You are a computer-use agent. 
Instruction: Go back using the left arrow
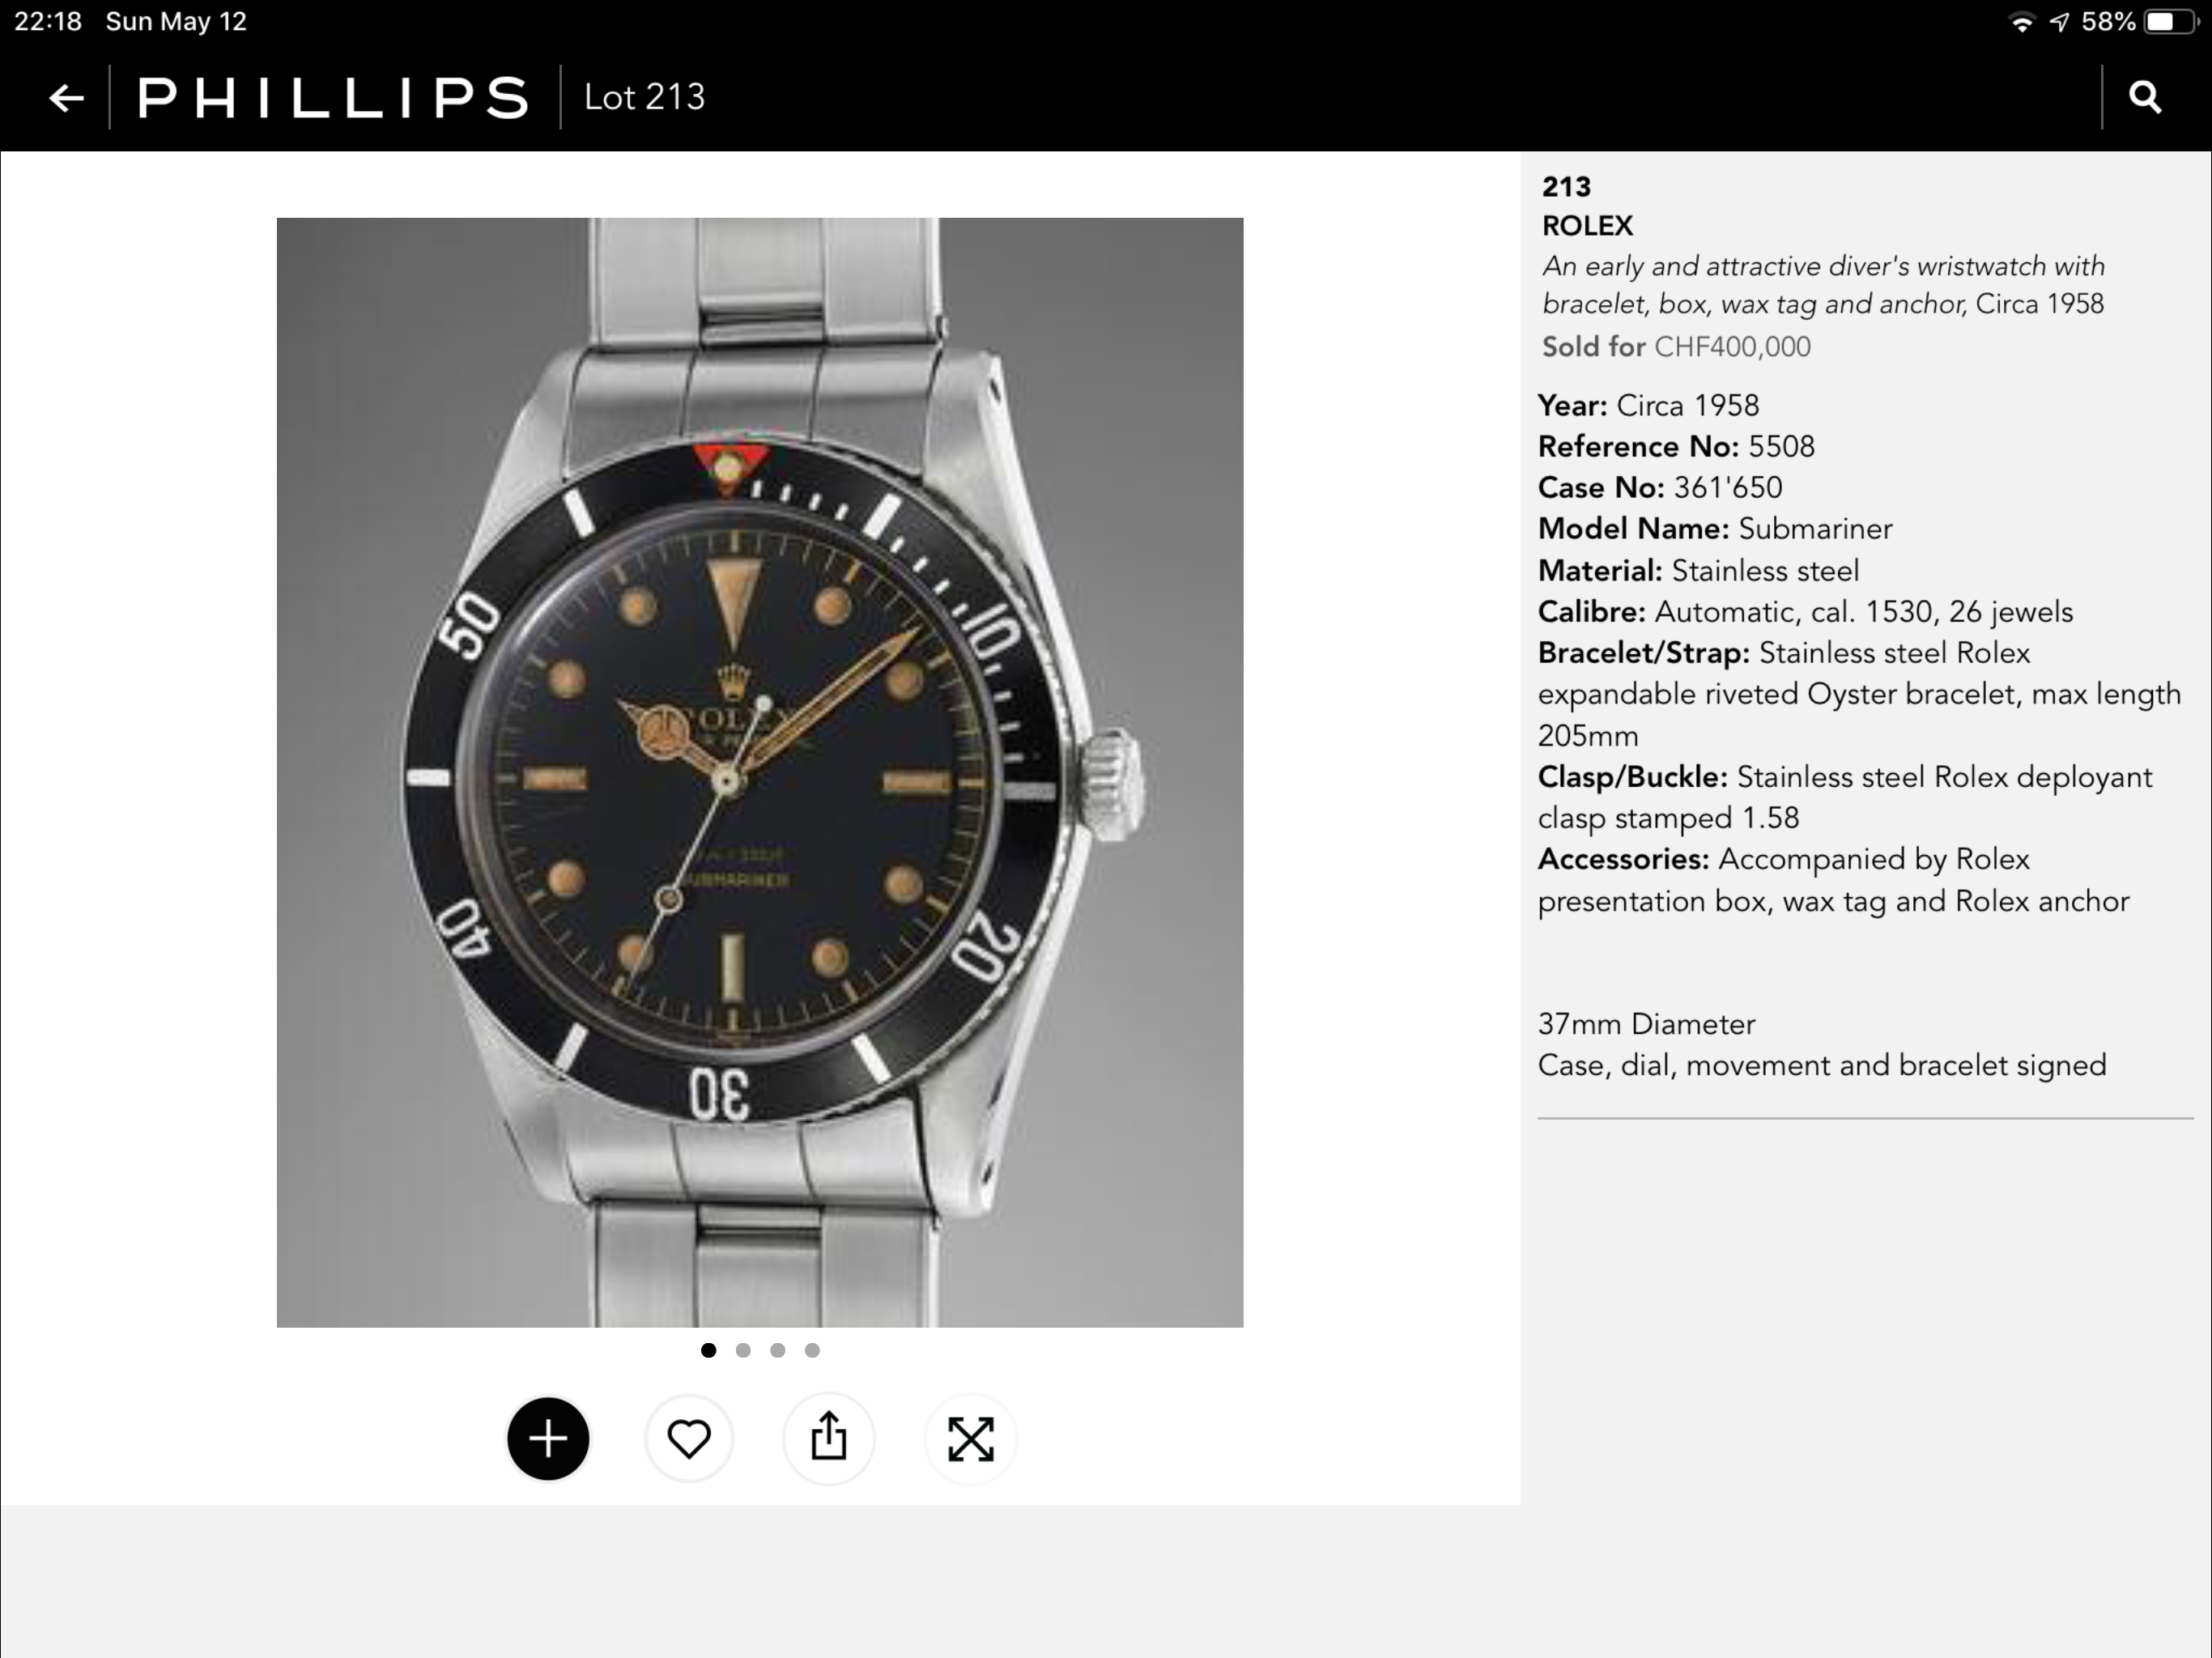66,98
